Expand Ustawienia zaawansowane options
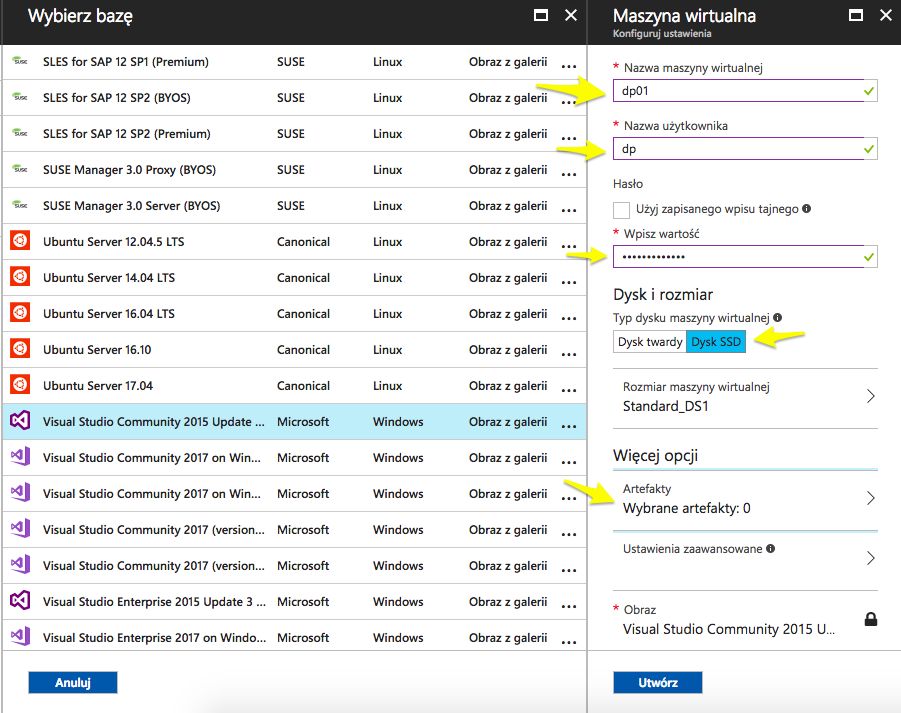 (745, 557)
